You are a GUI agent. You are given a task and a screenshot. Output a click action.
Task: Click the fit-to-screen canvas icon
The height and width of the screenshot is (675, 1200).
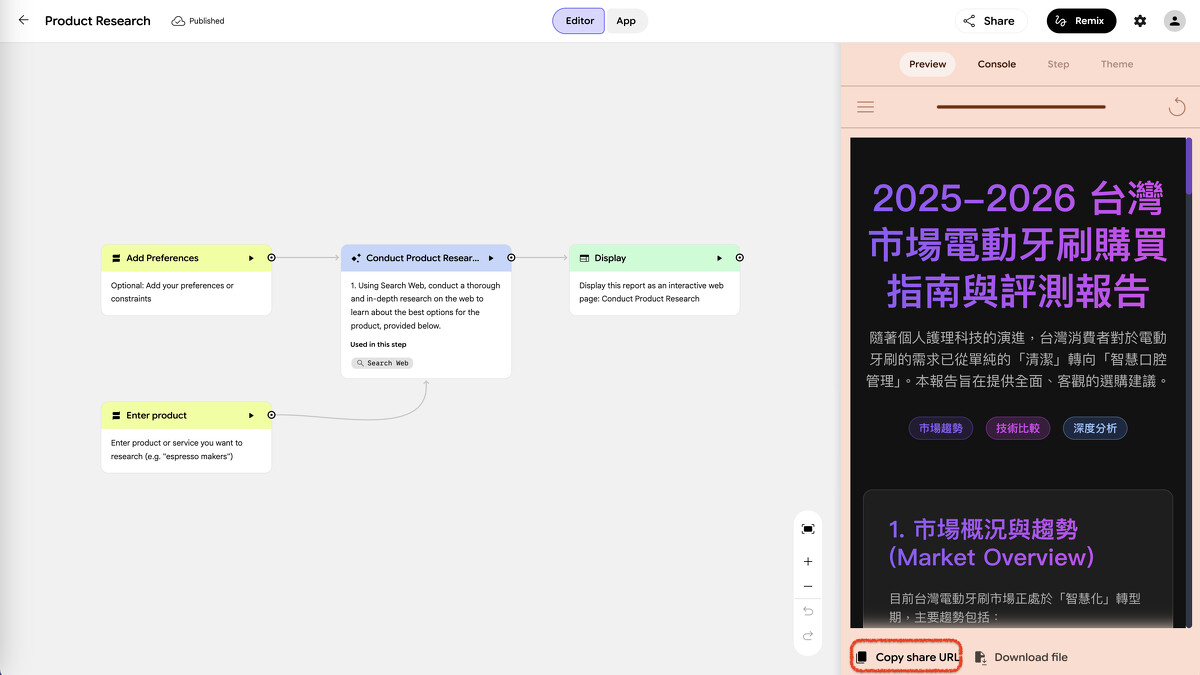[808, 529]
